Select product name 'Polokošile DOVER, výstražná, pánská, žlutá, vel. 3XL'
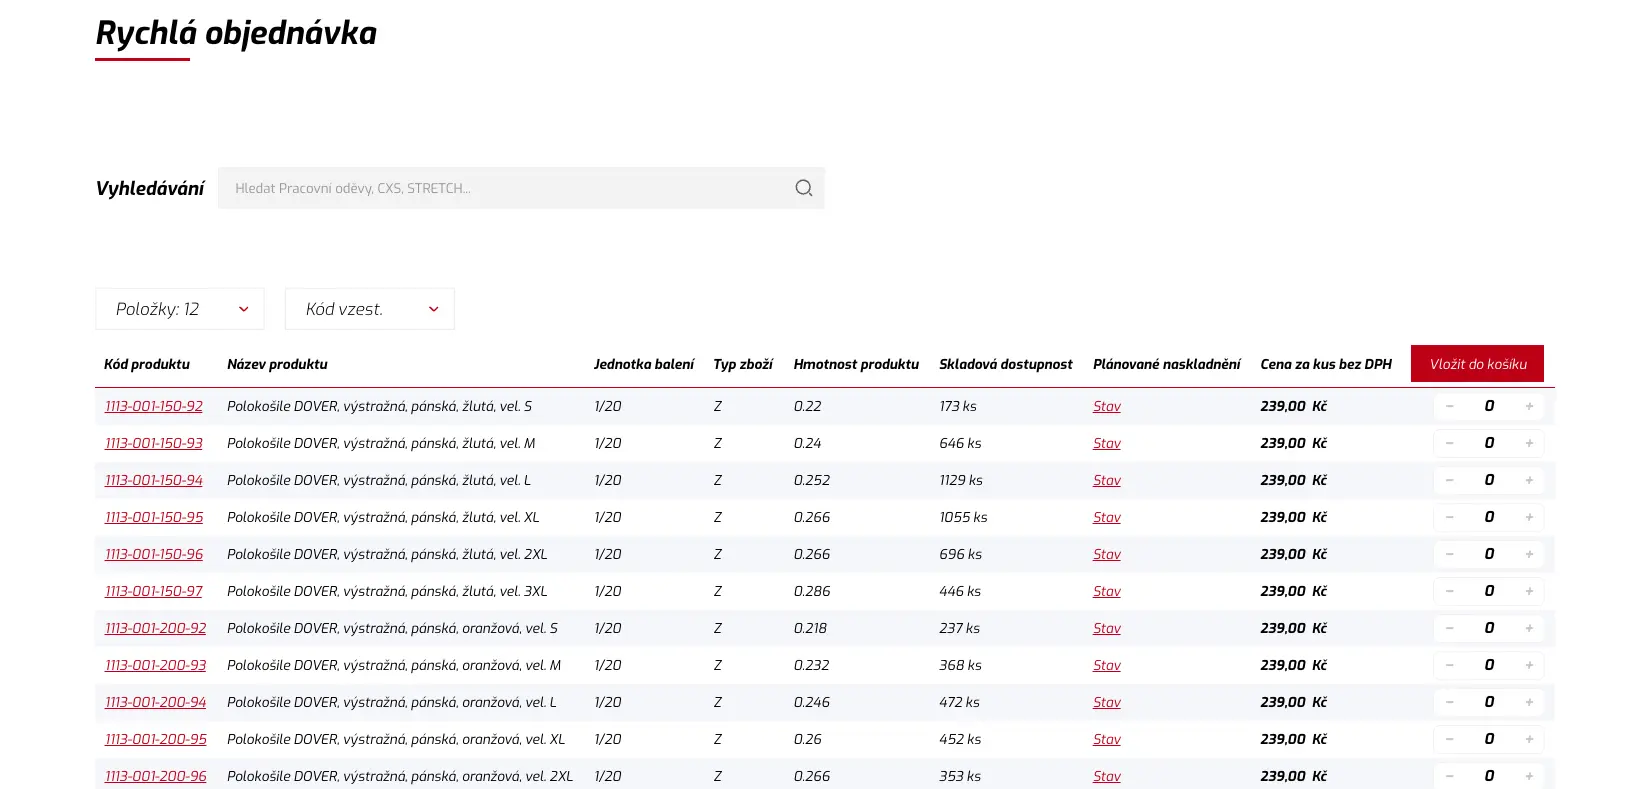The width and height of the screenshot is (1652, 789). pyautogui.click(x=387, y=591)
